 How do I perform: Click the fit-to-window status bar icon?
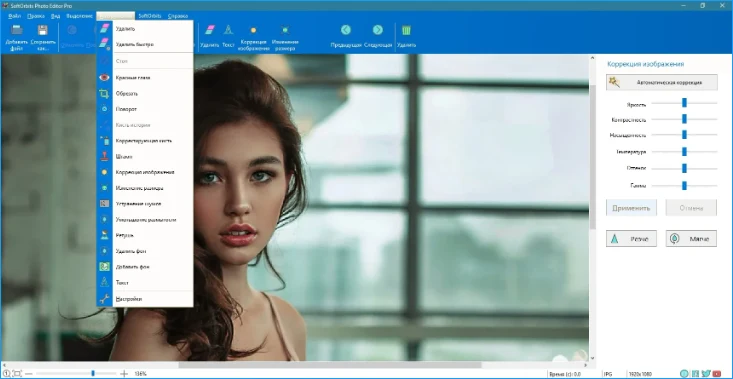(x=17, y=374)
